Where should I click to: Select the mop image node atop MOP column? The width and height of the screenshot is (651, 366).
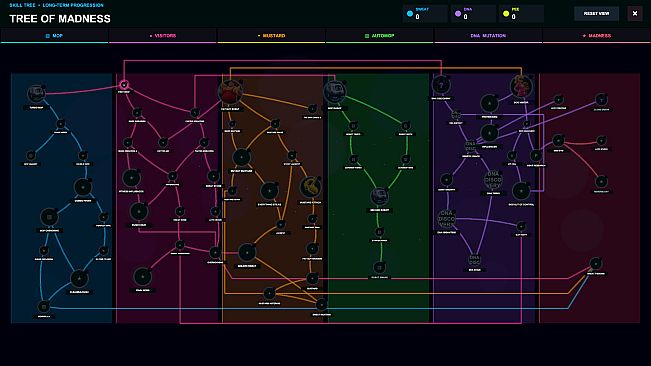coord(36,94)
